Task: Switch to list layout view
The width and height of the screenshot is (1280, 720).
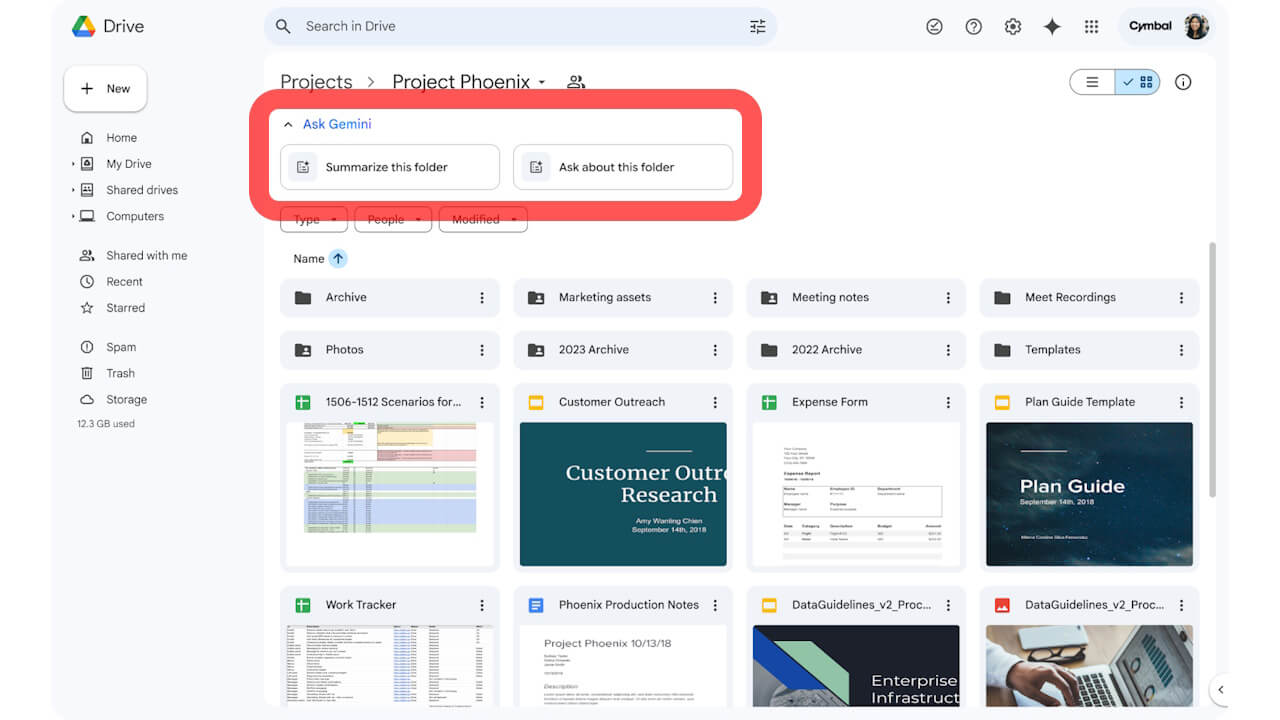Action: point(1093,82)
